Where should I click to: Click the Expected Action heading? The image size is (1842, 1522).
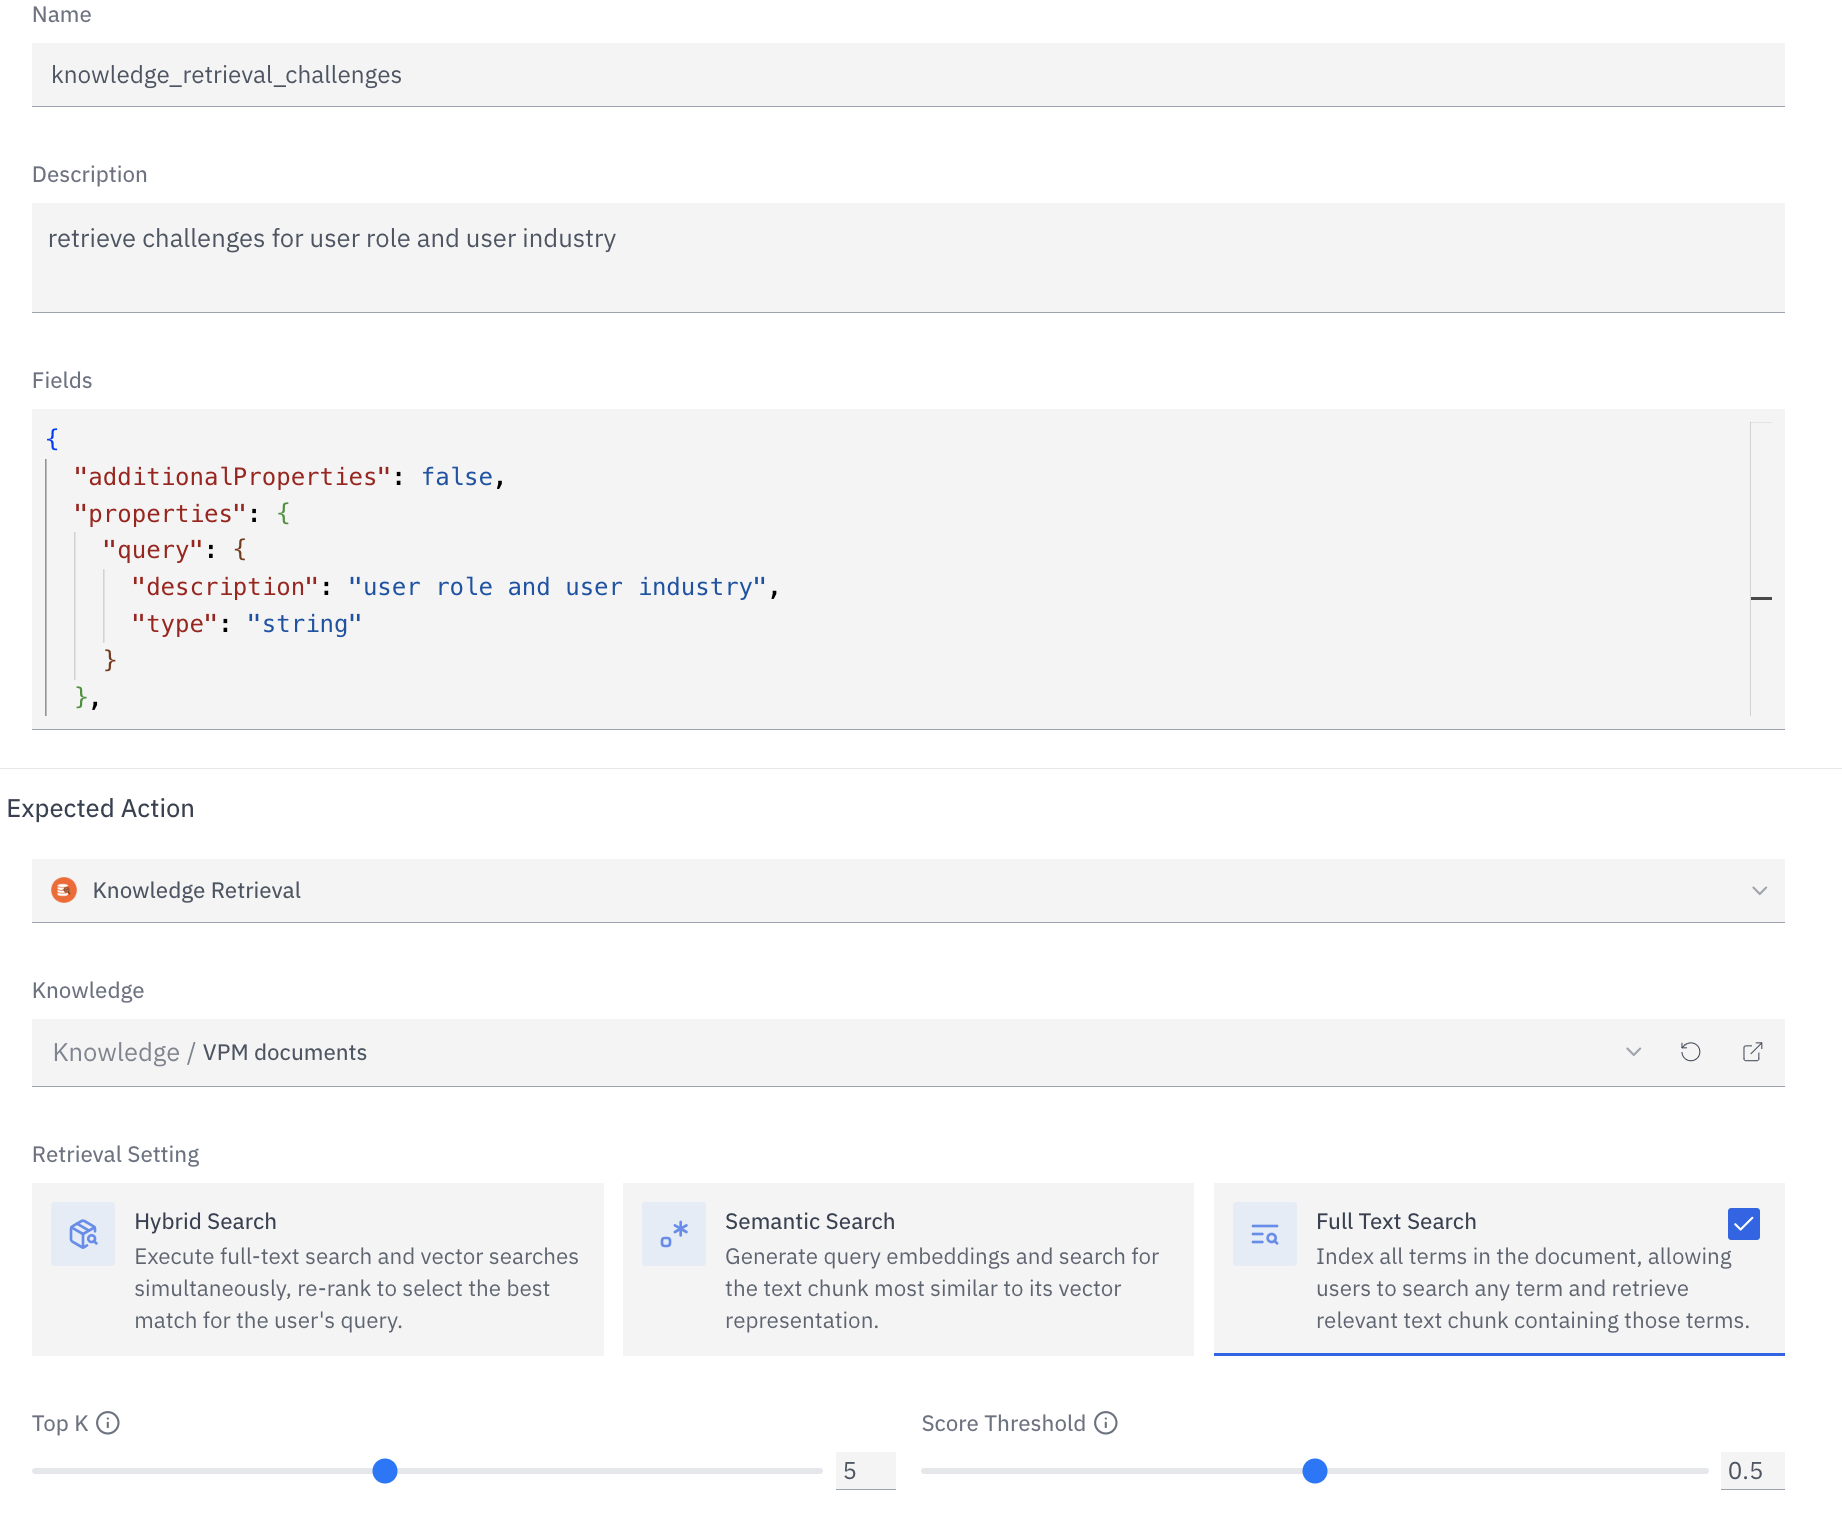click(101, 808)
